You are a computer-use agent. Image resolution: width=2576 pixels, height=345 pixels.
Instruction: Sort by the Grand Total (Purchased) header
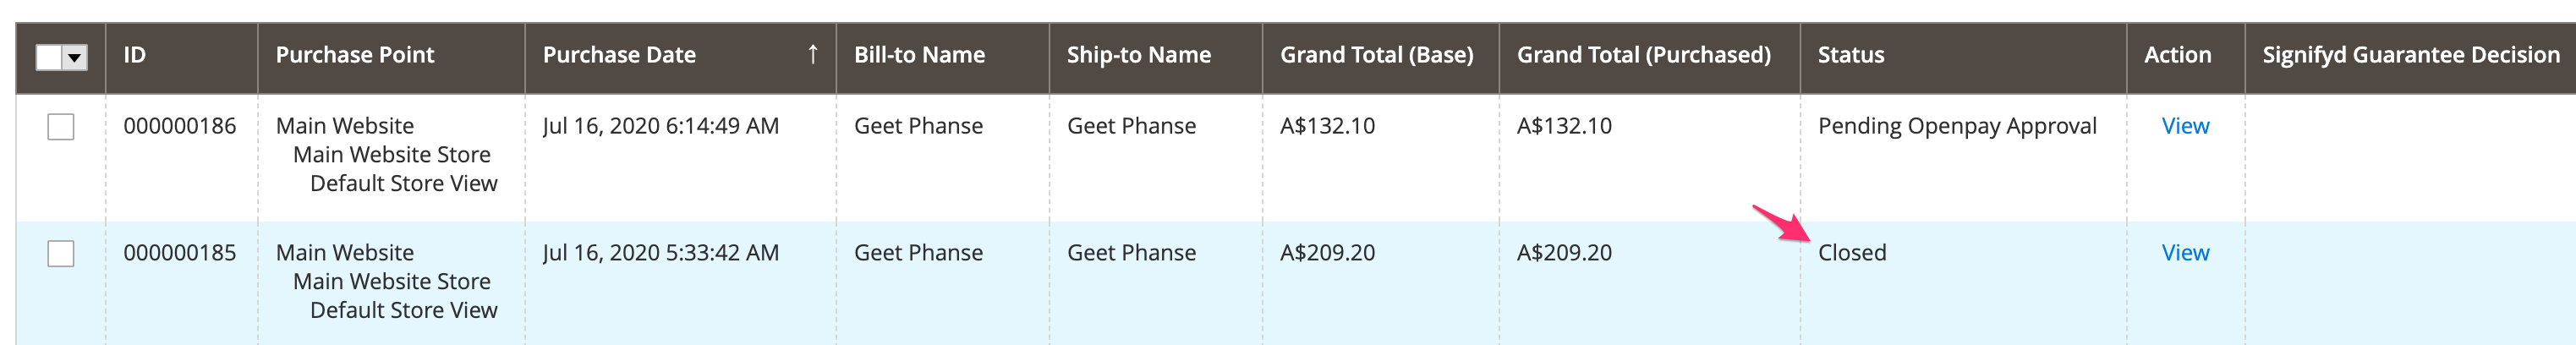[x=1643, y=55]
